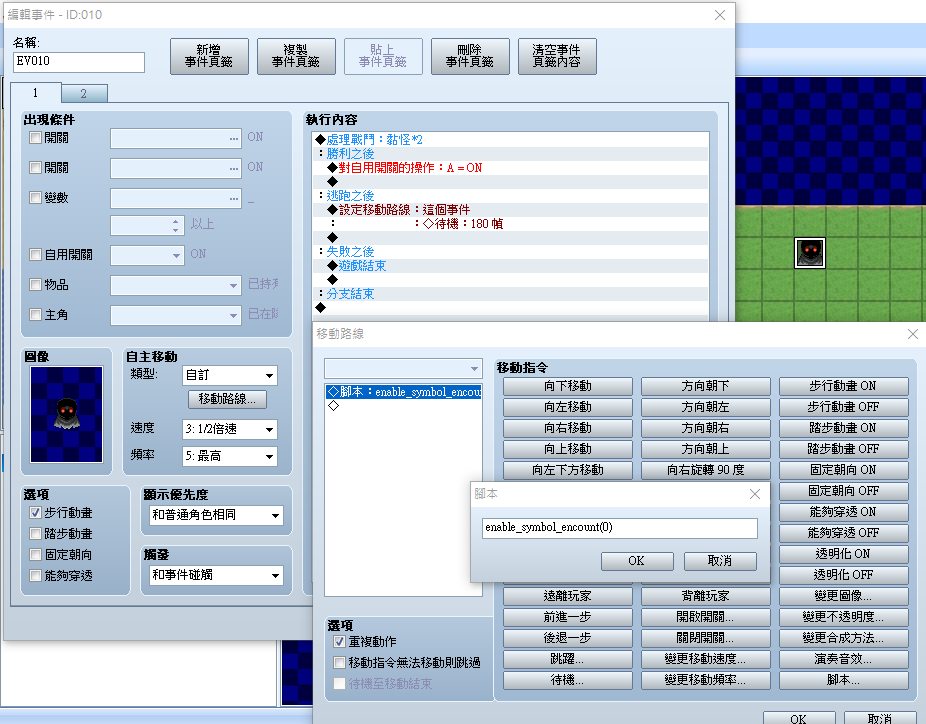Click the 方向朝下 command
Viewport: 926px width, 724px height.
(x=706, y=386)
